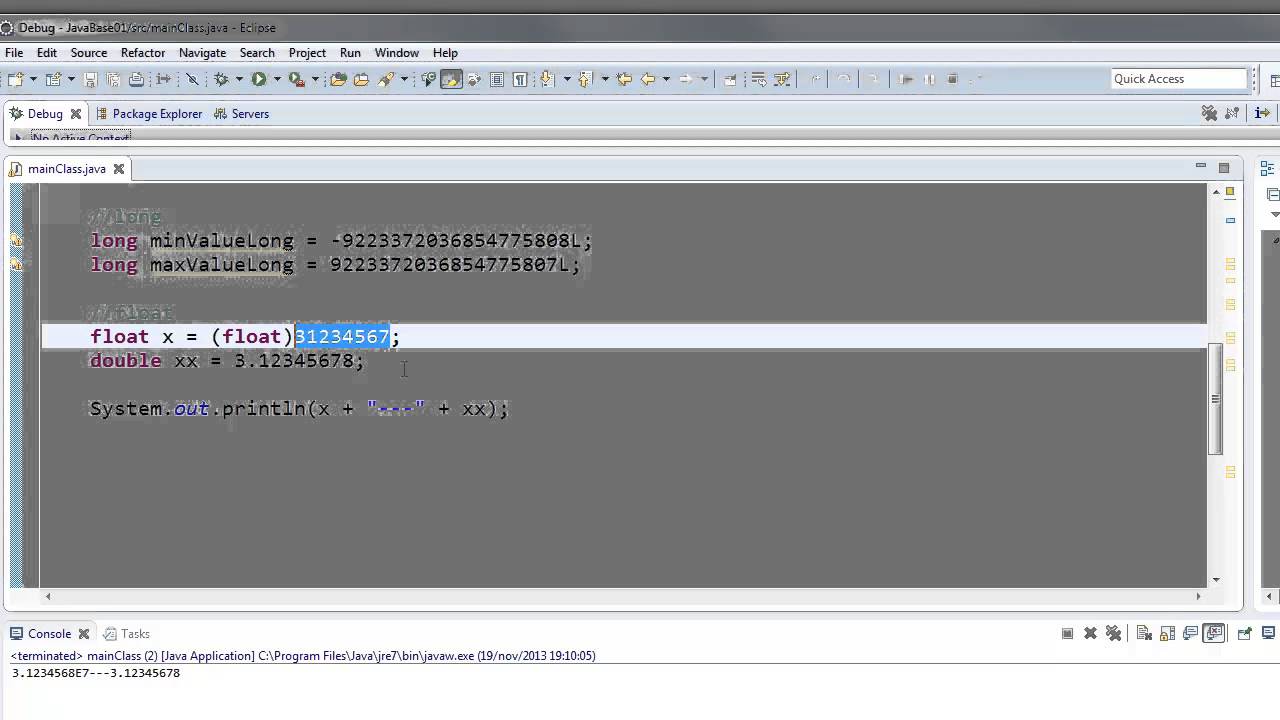Open the Refactor menu
Screen dimensions: 1280x720
point(143,53)
